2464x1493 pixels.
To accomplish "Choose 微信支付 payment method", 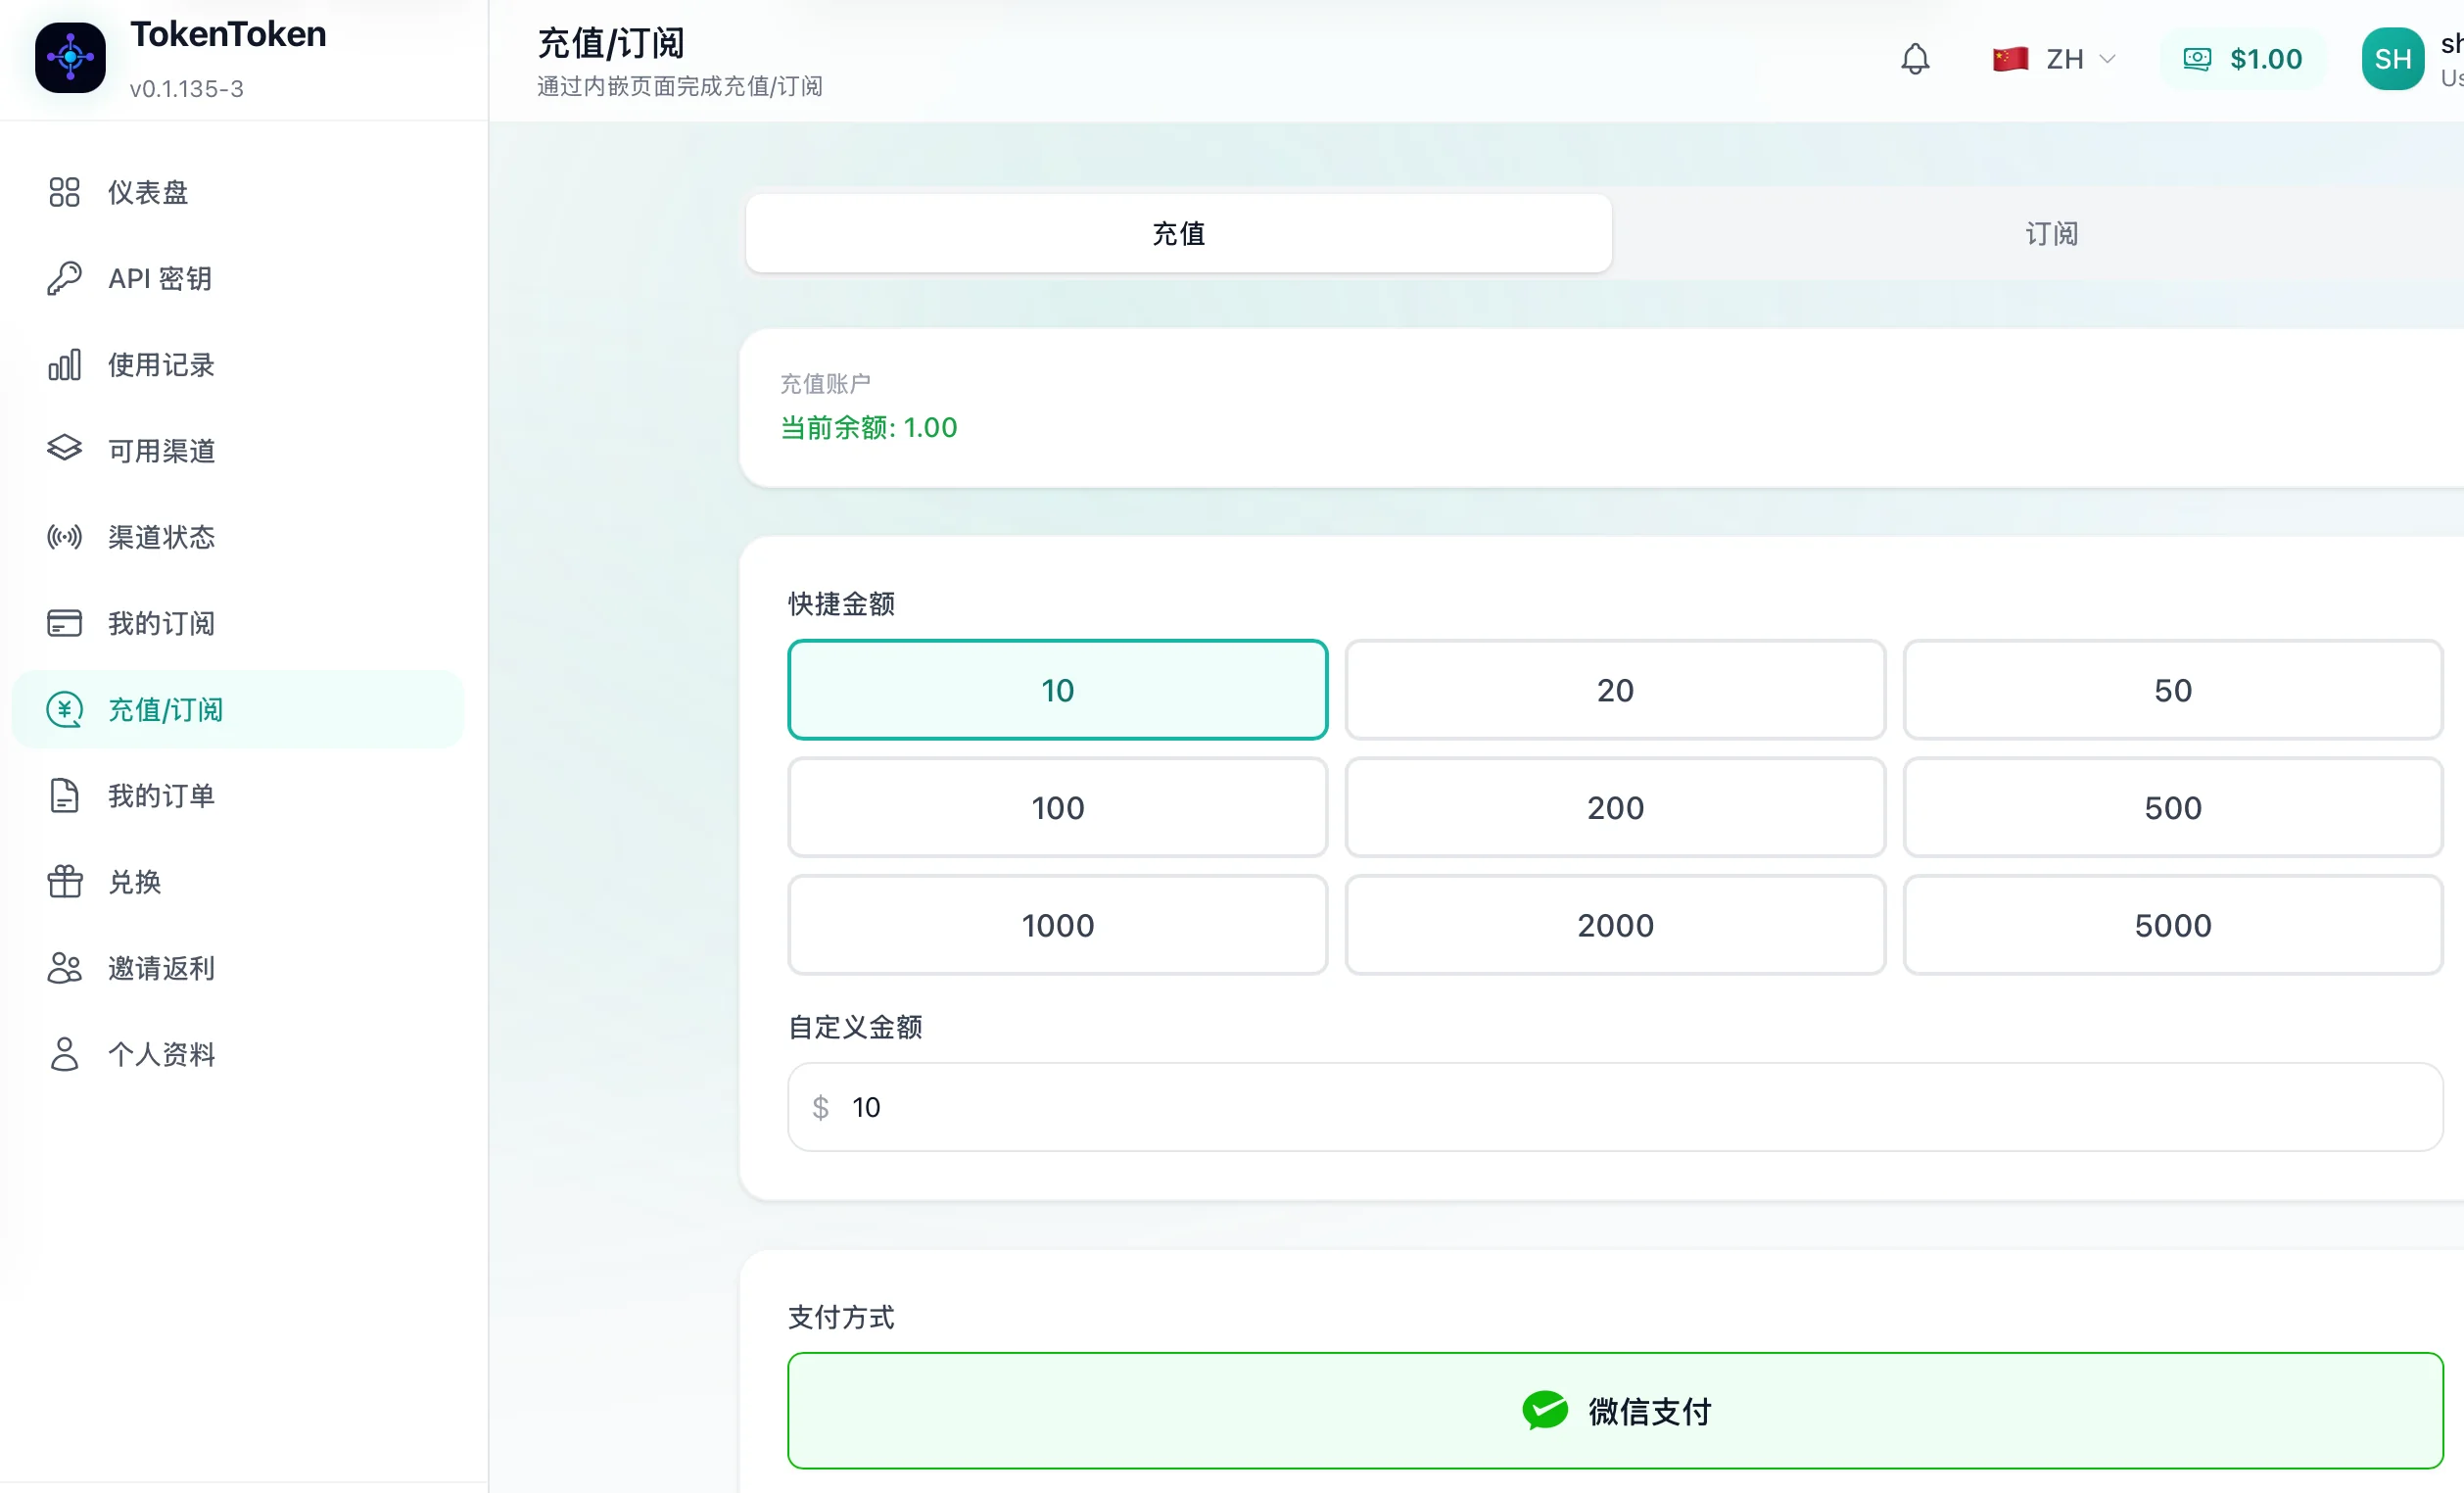I will [x=1615, y=1411].
